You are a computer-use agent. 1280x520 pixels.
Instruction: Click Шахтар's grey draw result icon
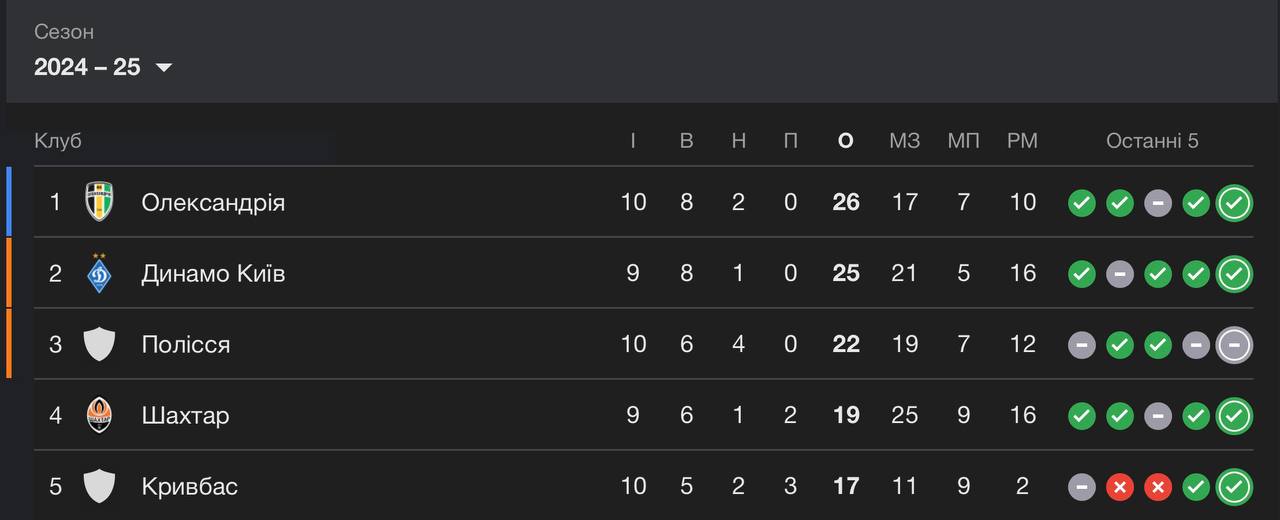pos(1158,416)
